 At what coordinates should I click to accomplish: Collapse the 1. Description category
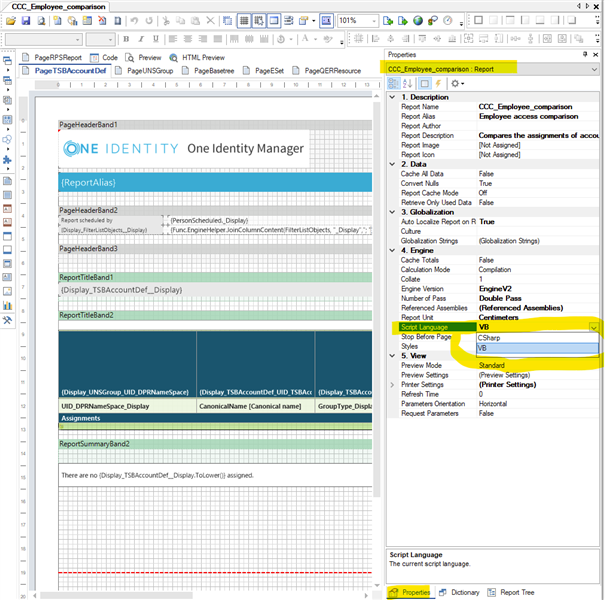coord(392,97)
